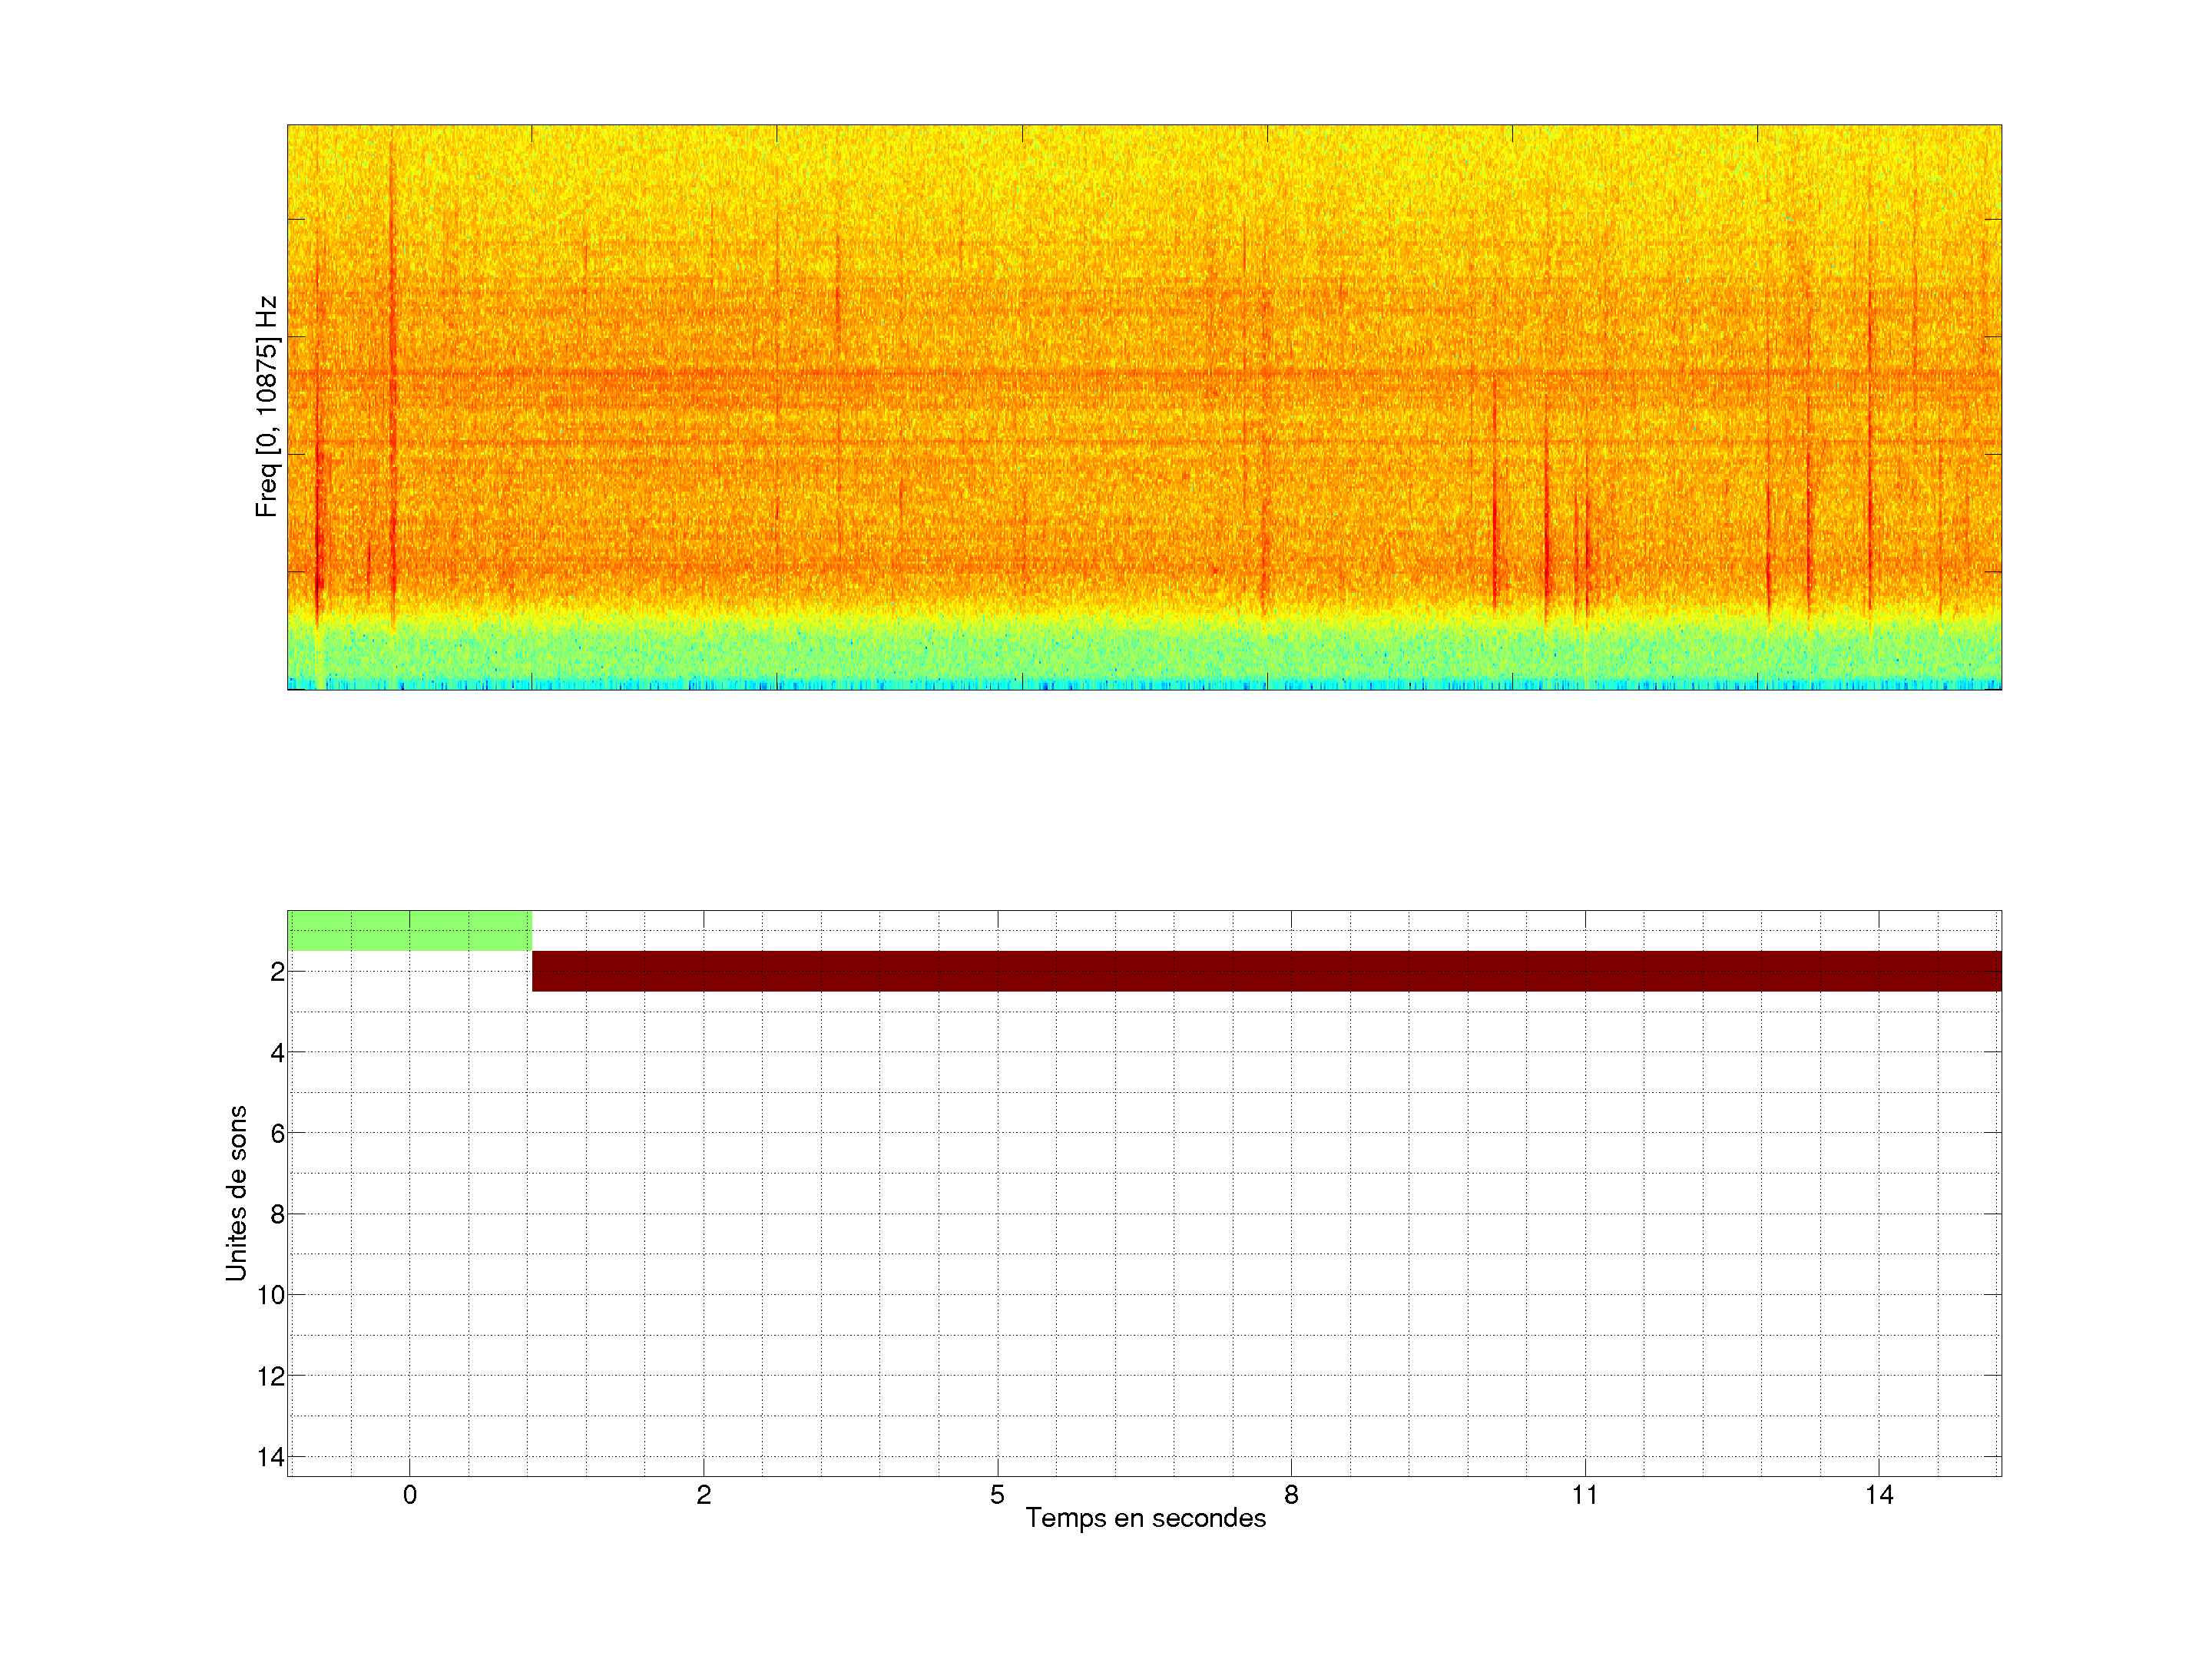2212x1659 pixels.
Task: Click y-axis tick label 6
Action: (277, 1133)
